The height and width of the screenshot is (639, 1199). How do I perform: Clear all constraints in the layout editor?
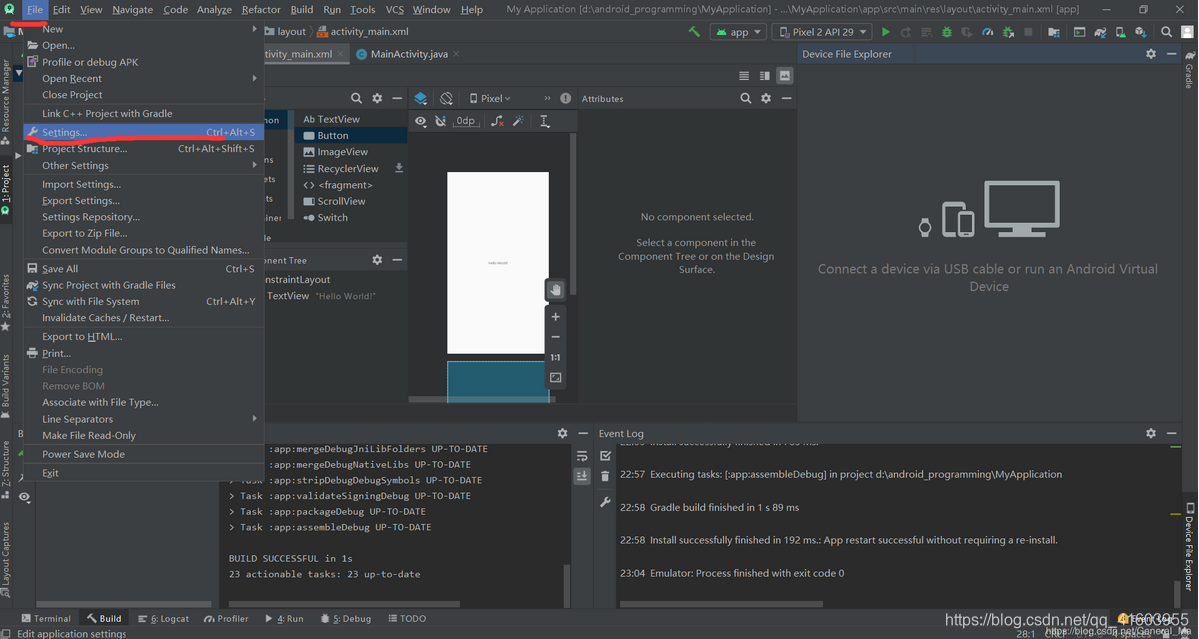pyautogui.click(x=496, y=120)
